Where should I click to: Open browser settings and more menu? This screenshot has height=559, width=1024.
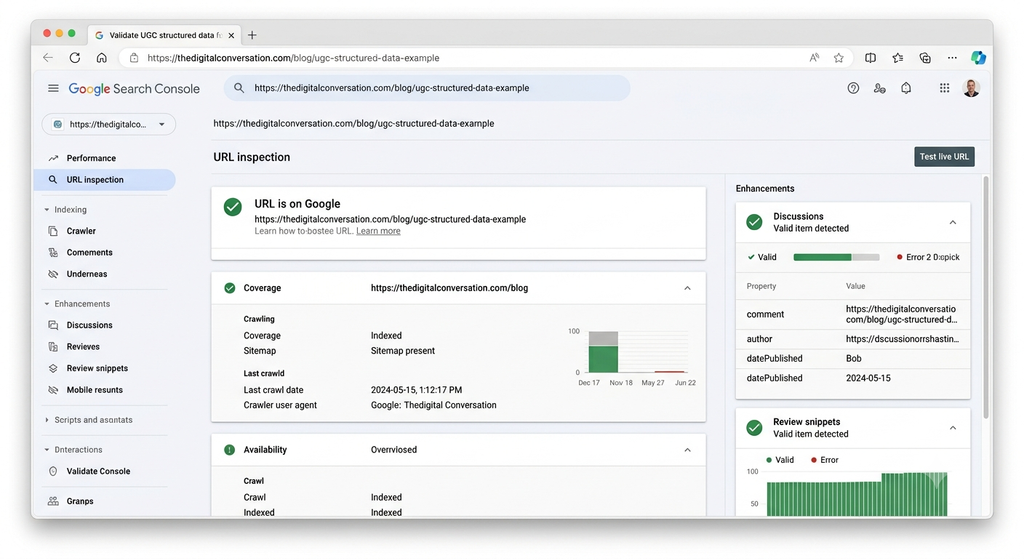[952, 57]
